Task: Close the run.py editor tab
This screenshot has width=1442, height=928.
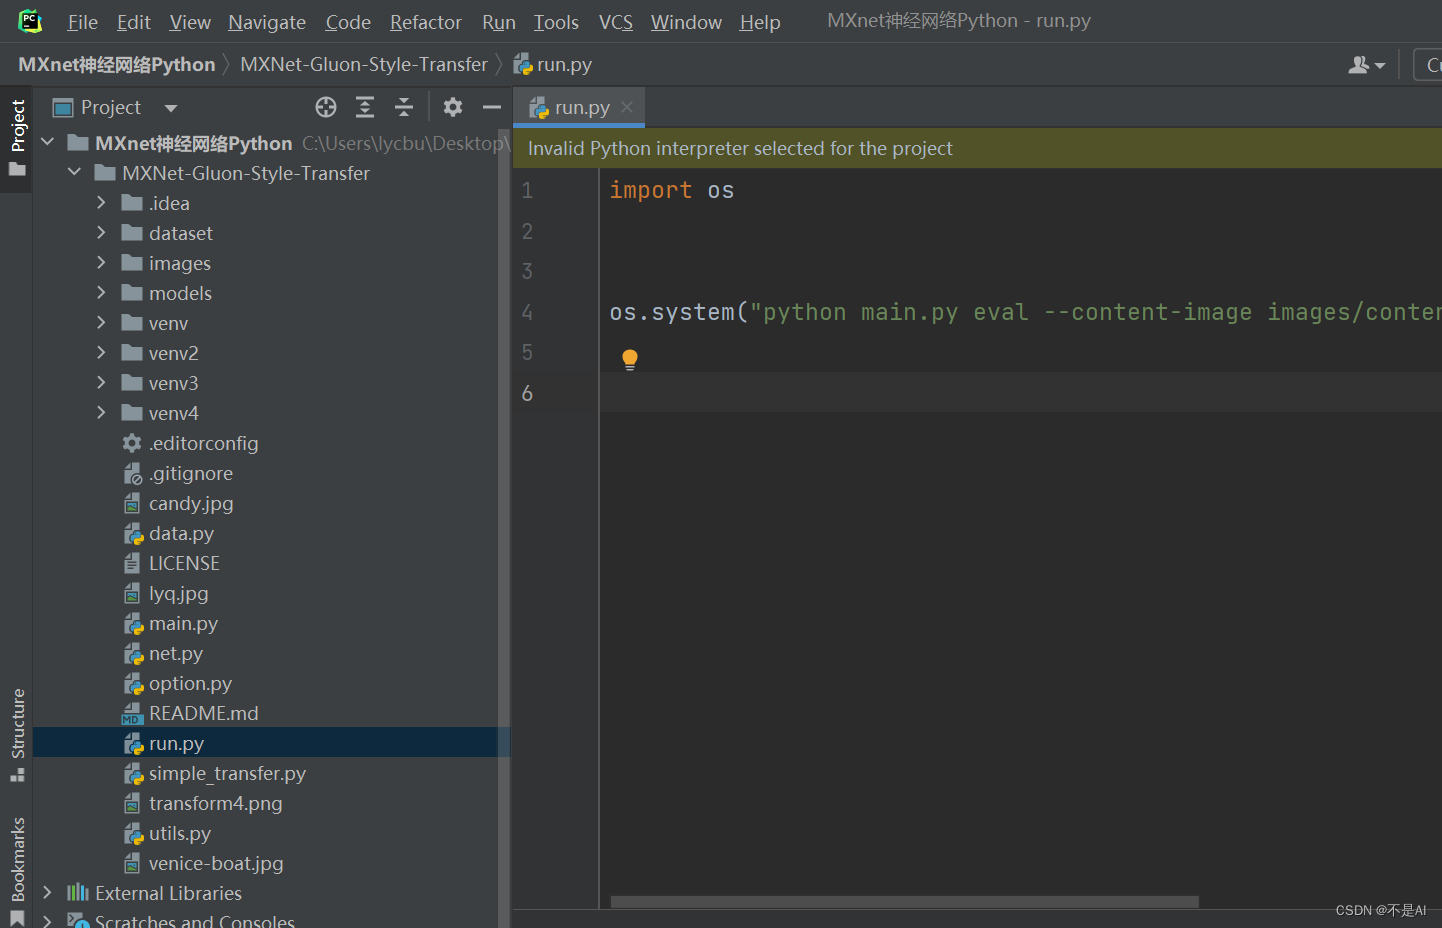Action: coord(627,107)
